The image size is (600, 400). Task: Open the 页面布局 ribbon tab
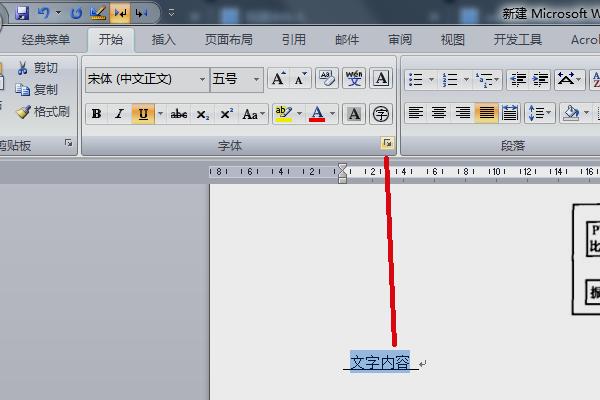tap(228, 40)
